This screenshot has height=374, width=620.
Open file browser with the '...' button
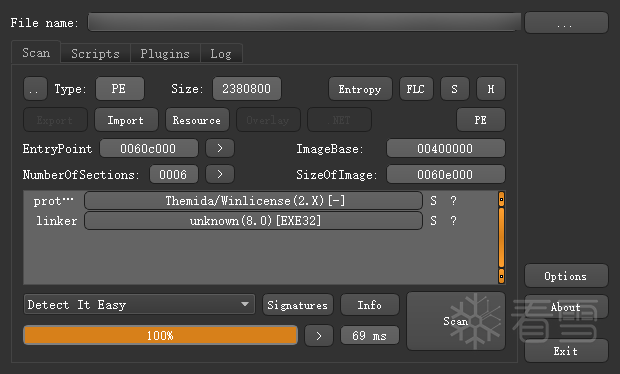[x=566, y=23]
